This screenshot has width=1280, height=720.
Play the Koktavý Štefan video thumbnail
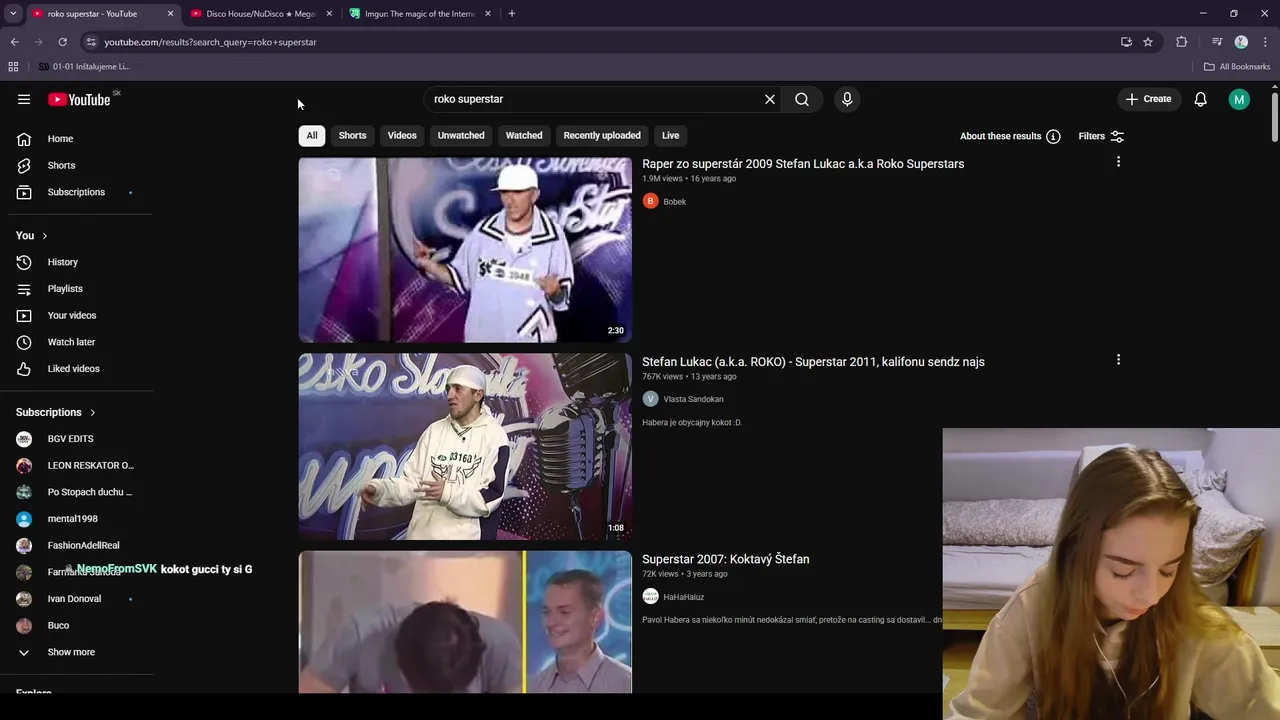click(465, 622)
